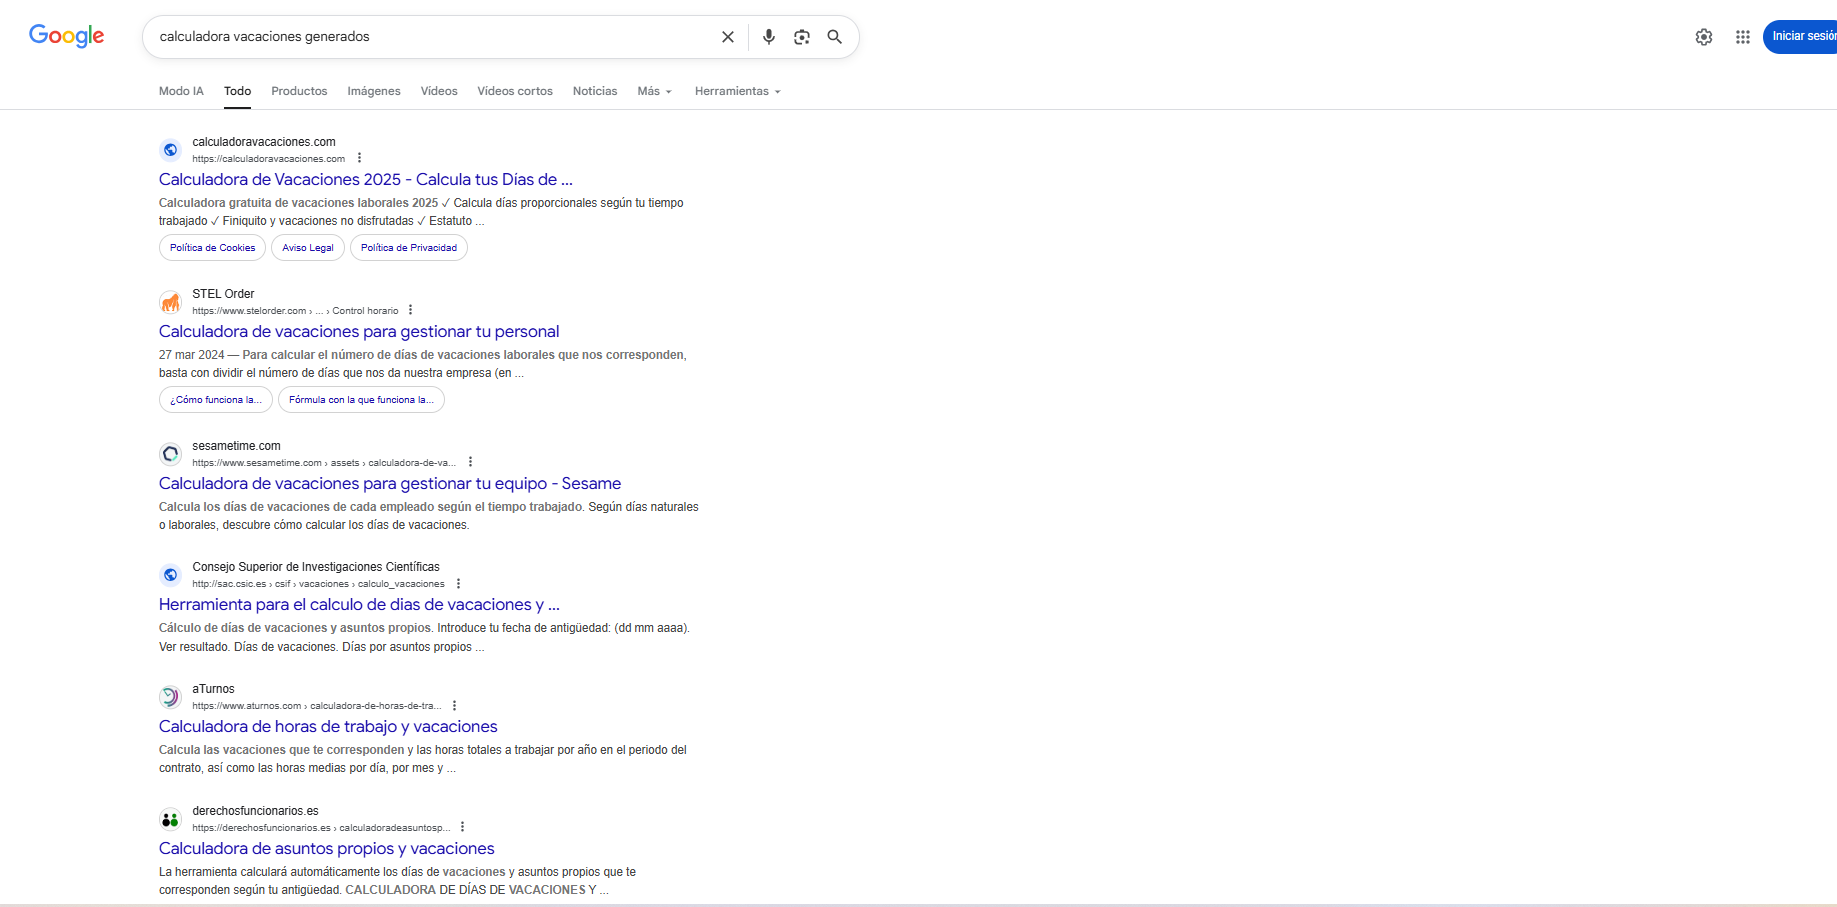
Task: Open the STEL Order site favicon
Action: click(x=170, y=301)
